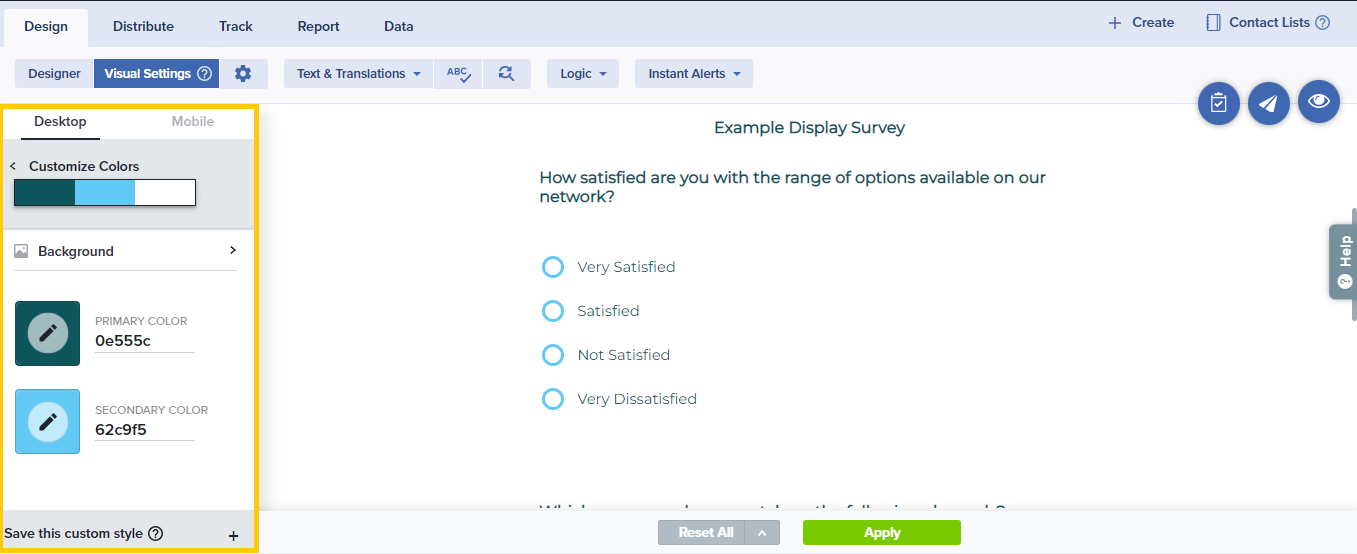Open the clipboard checklist round icon
The width and height of the screenshot is (1357, 554).
[1218, 103]
